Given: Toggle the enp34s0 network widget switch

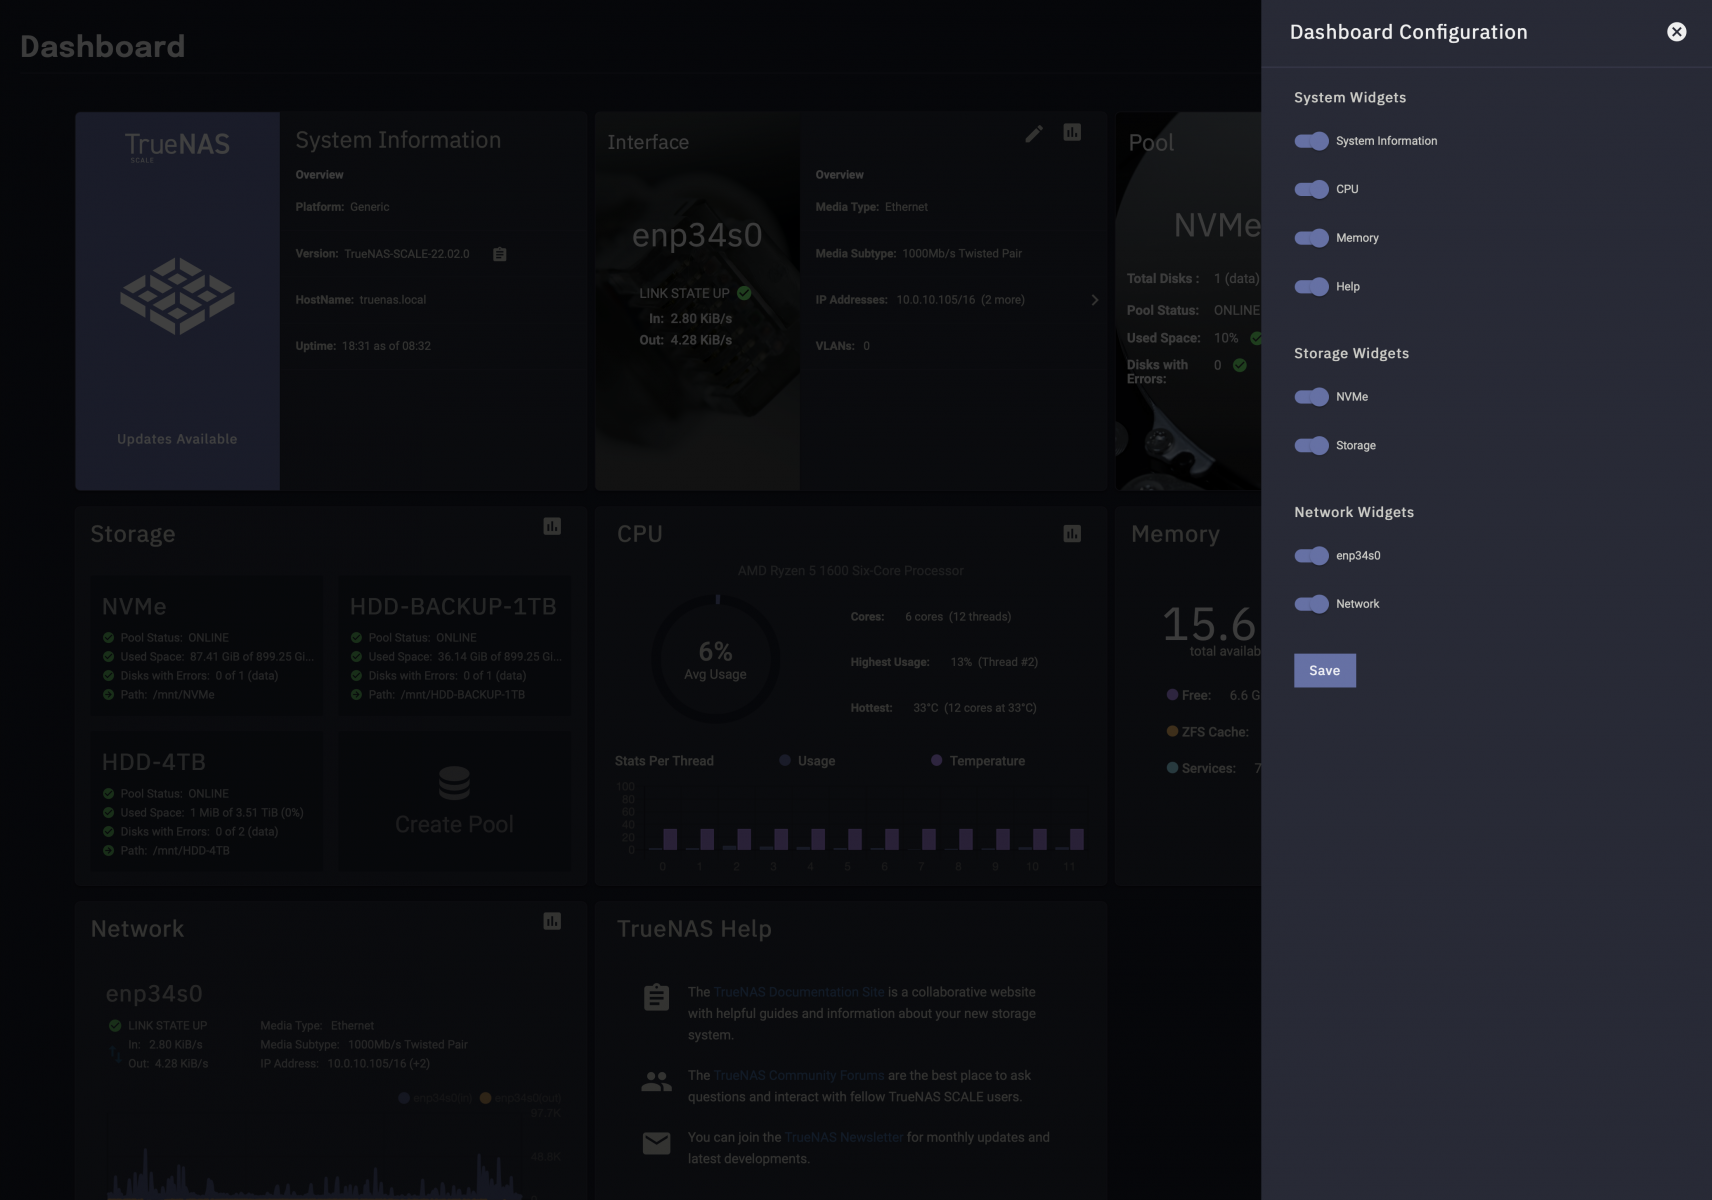Looking at the screenshot, I should pyautogui.click(x=1311, y=555).
